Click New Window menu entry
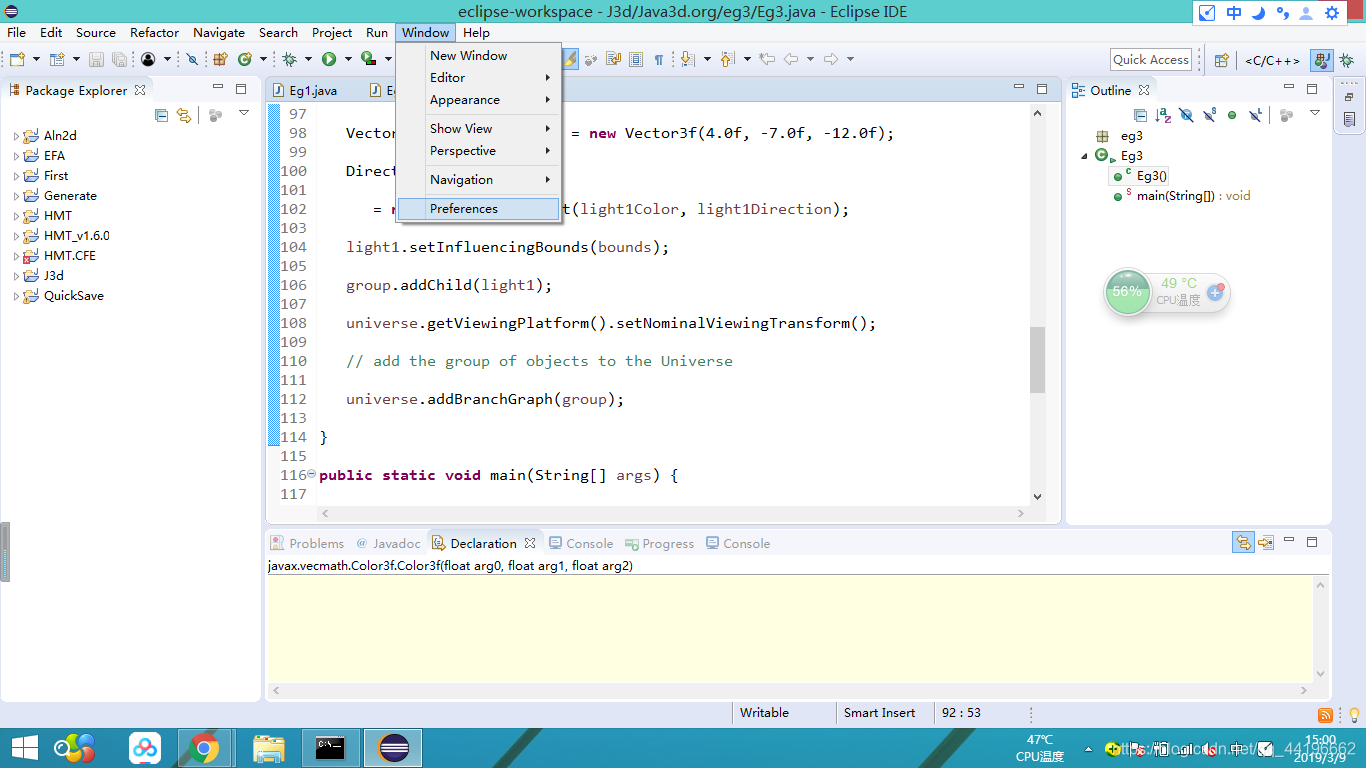 (x=479, y=56)
